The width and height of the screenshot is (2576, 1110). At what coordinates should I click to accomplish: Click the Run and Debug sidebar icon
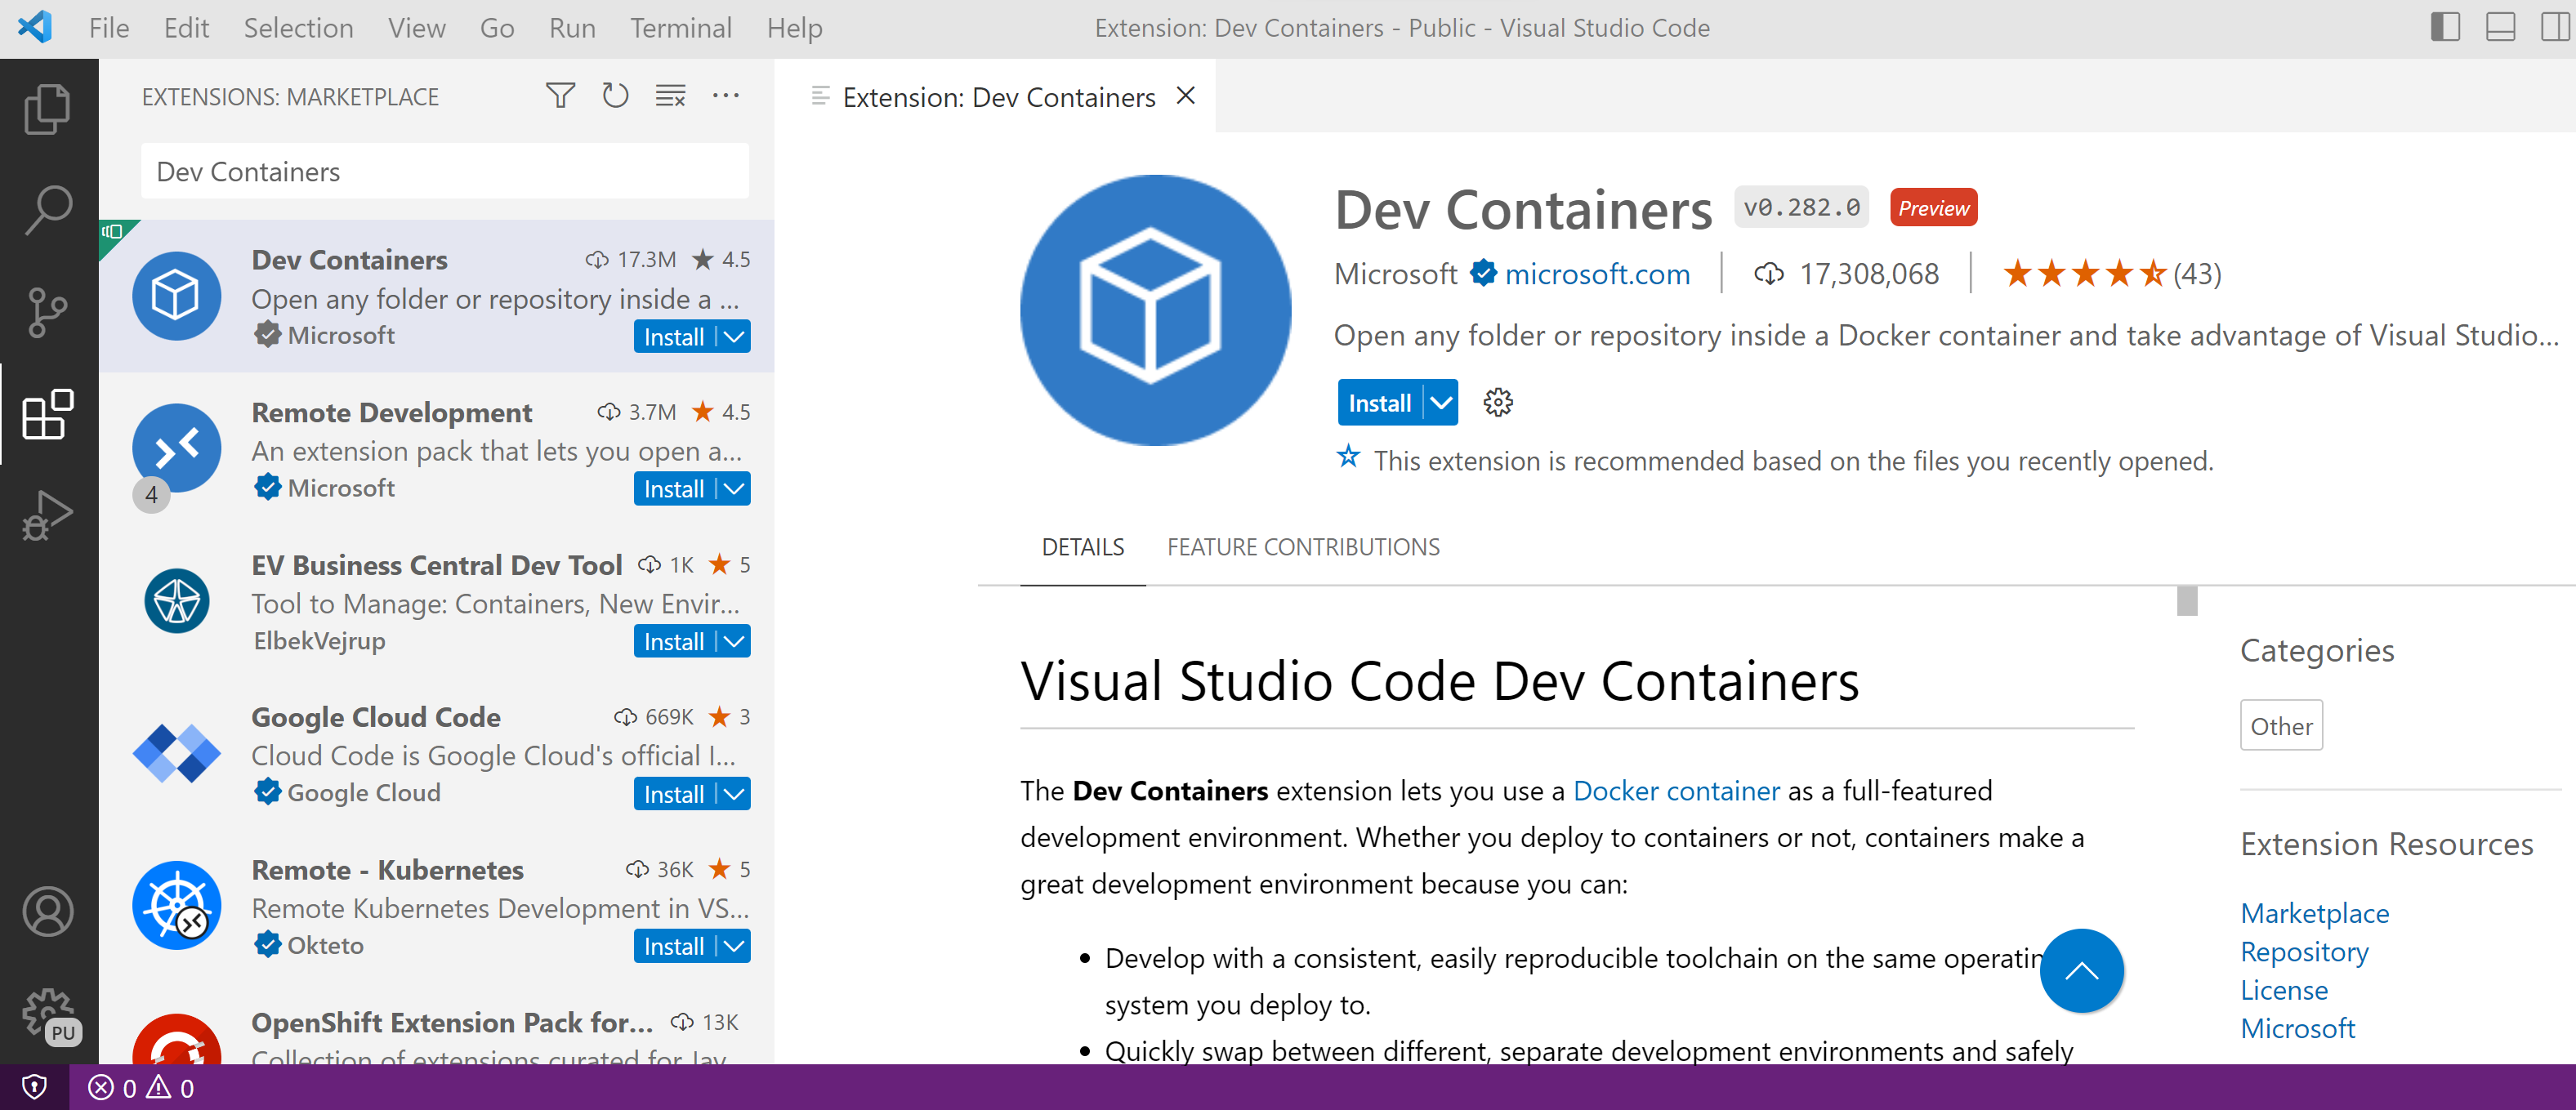46,514
